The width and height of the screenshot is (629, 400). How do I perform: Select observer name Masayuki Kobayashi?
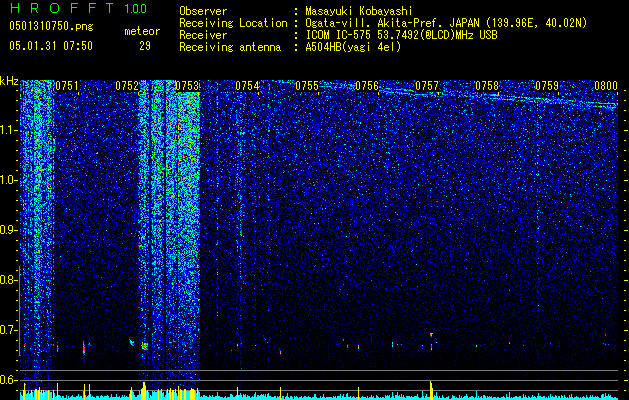(359, 11)
